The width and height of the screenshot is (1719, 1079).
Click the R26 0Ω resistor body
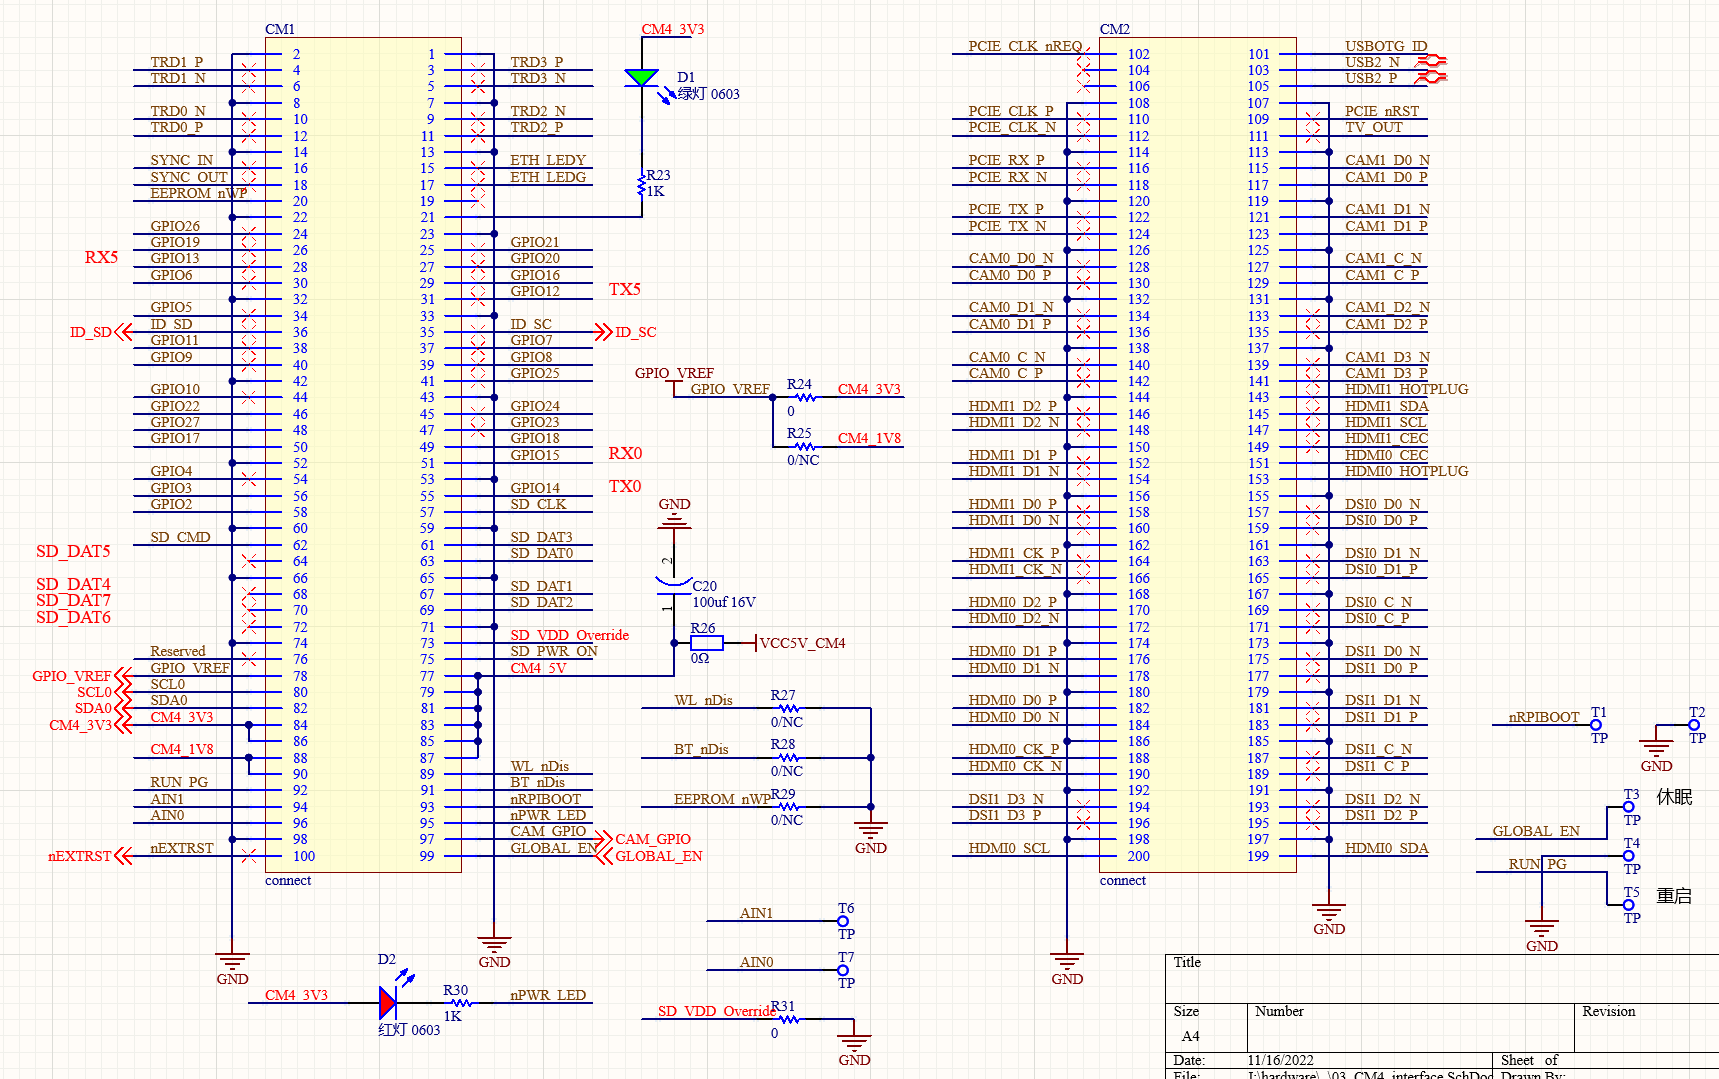[x=706, y=643]
